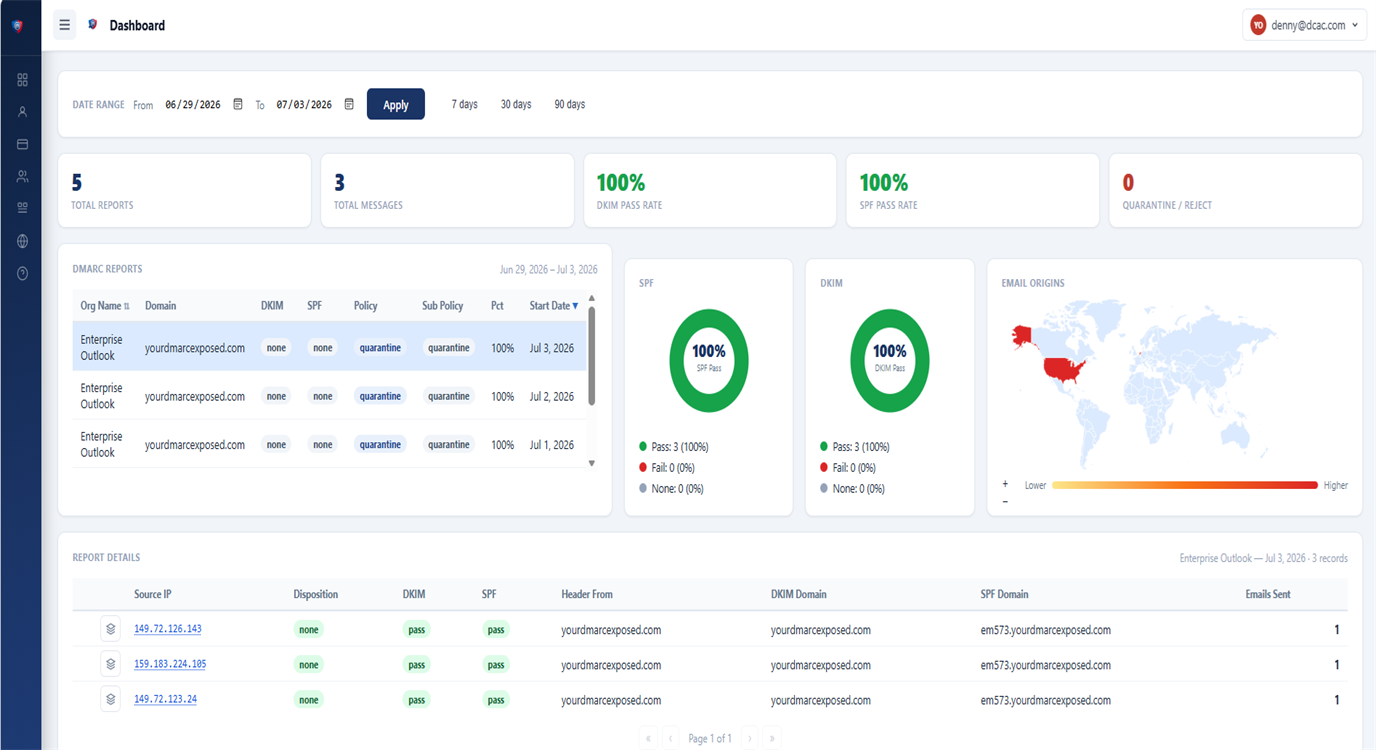Click the Emails Sent column header
This screenshot has width=1376, height=750.
tap(1268, 594)
